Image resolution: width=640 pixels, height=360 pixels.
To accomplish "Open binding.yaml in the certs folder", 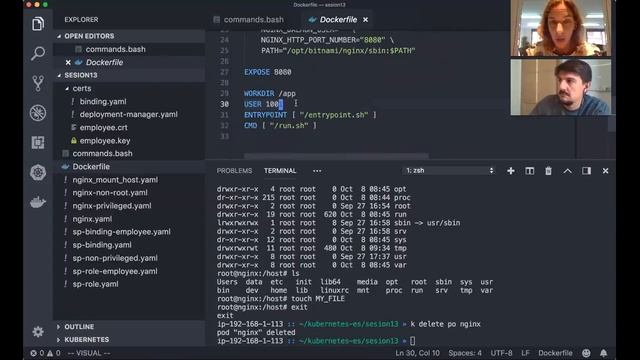I will [103, 101].
